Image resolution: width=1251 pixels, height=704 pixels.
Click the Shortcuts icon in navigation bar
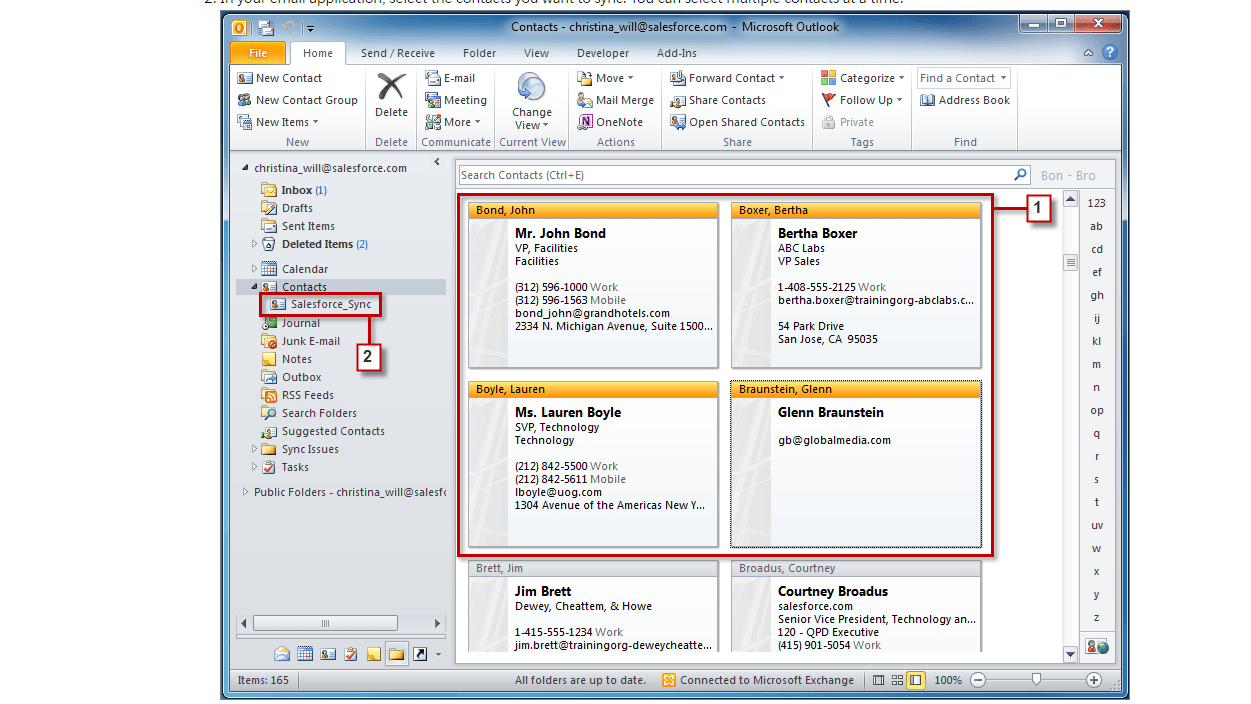coord(420,654)
